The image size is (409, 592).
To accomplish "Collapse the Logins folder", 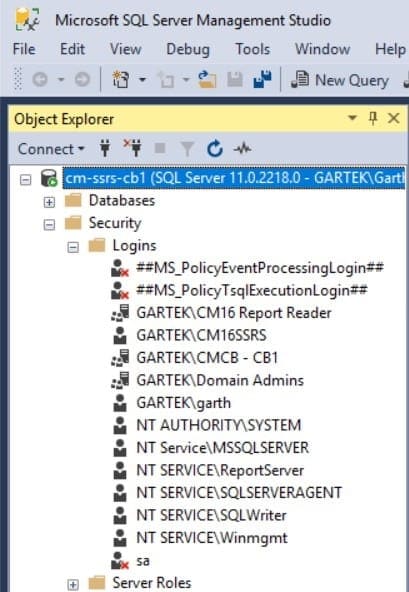I will pos(73,247).
